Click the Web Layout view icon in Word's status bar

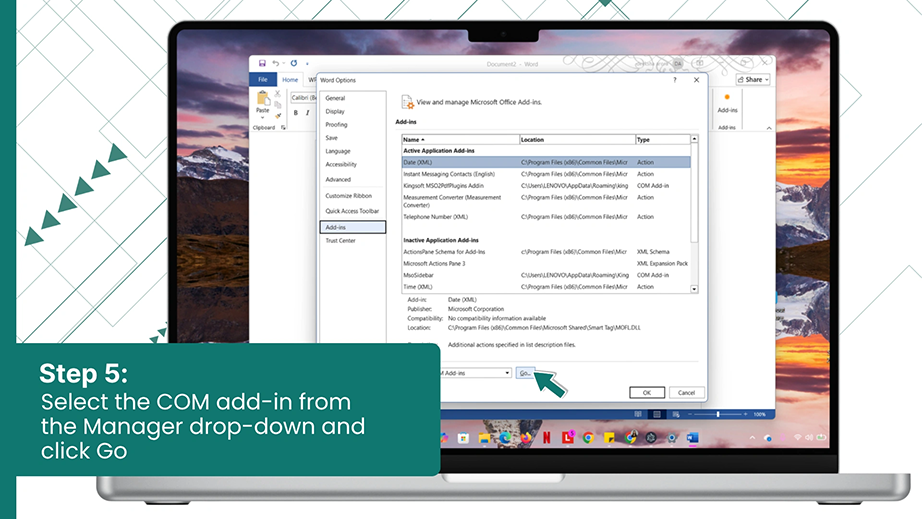click(676, 414)
